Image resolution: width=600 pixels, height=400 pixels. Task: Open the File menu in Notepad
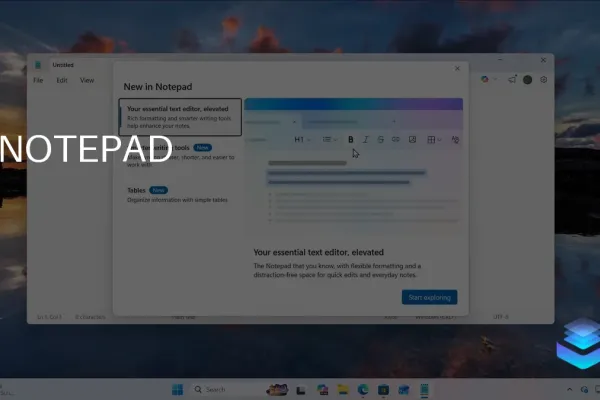pos(38,80)
